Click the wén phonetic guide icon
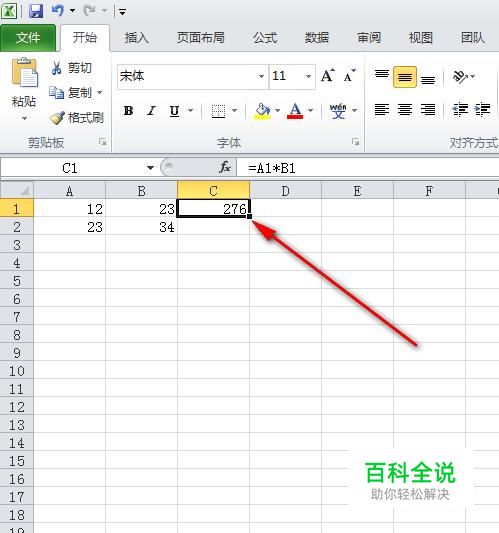This screenshot has height=533, width=499. pos(338,111)
